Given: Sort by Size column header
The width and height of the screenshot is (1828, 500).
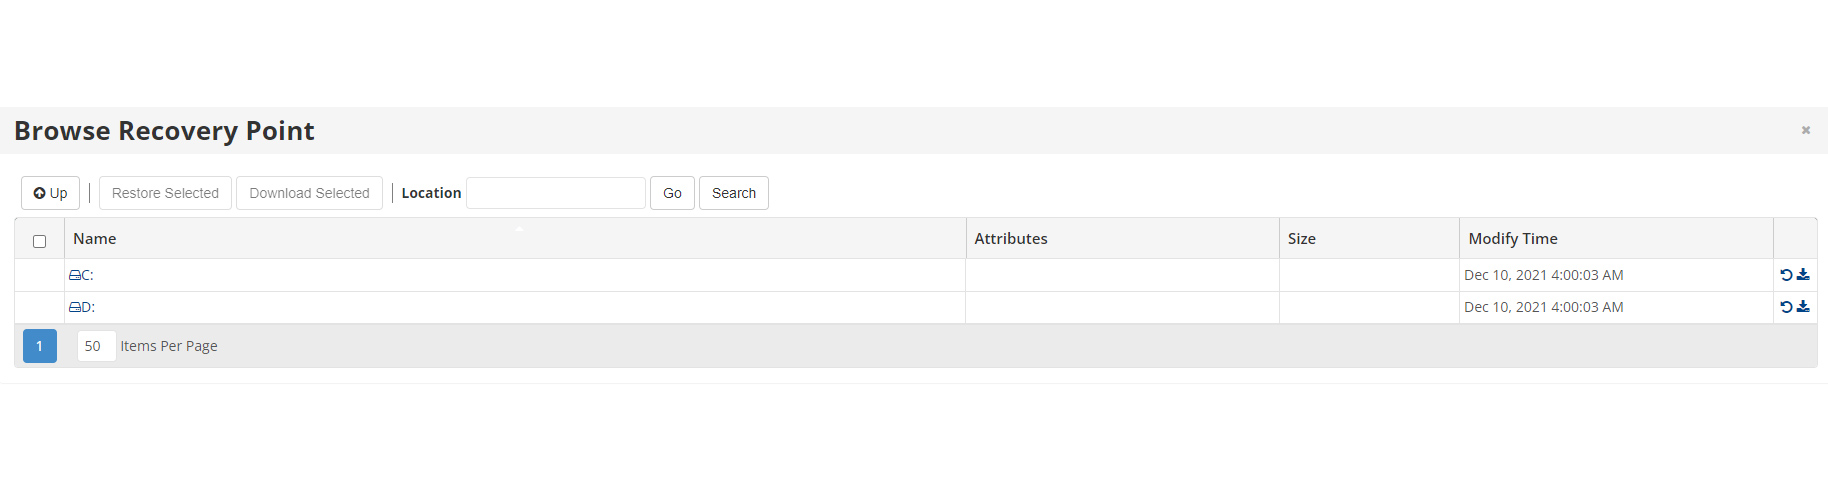Looking at the screenshot, I should point(1301,239).
